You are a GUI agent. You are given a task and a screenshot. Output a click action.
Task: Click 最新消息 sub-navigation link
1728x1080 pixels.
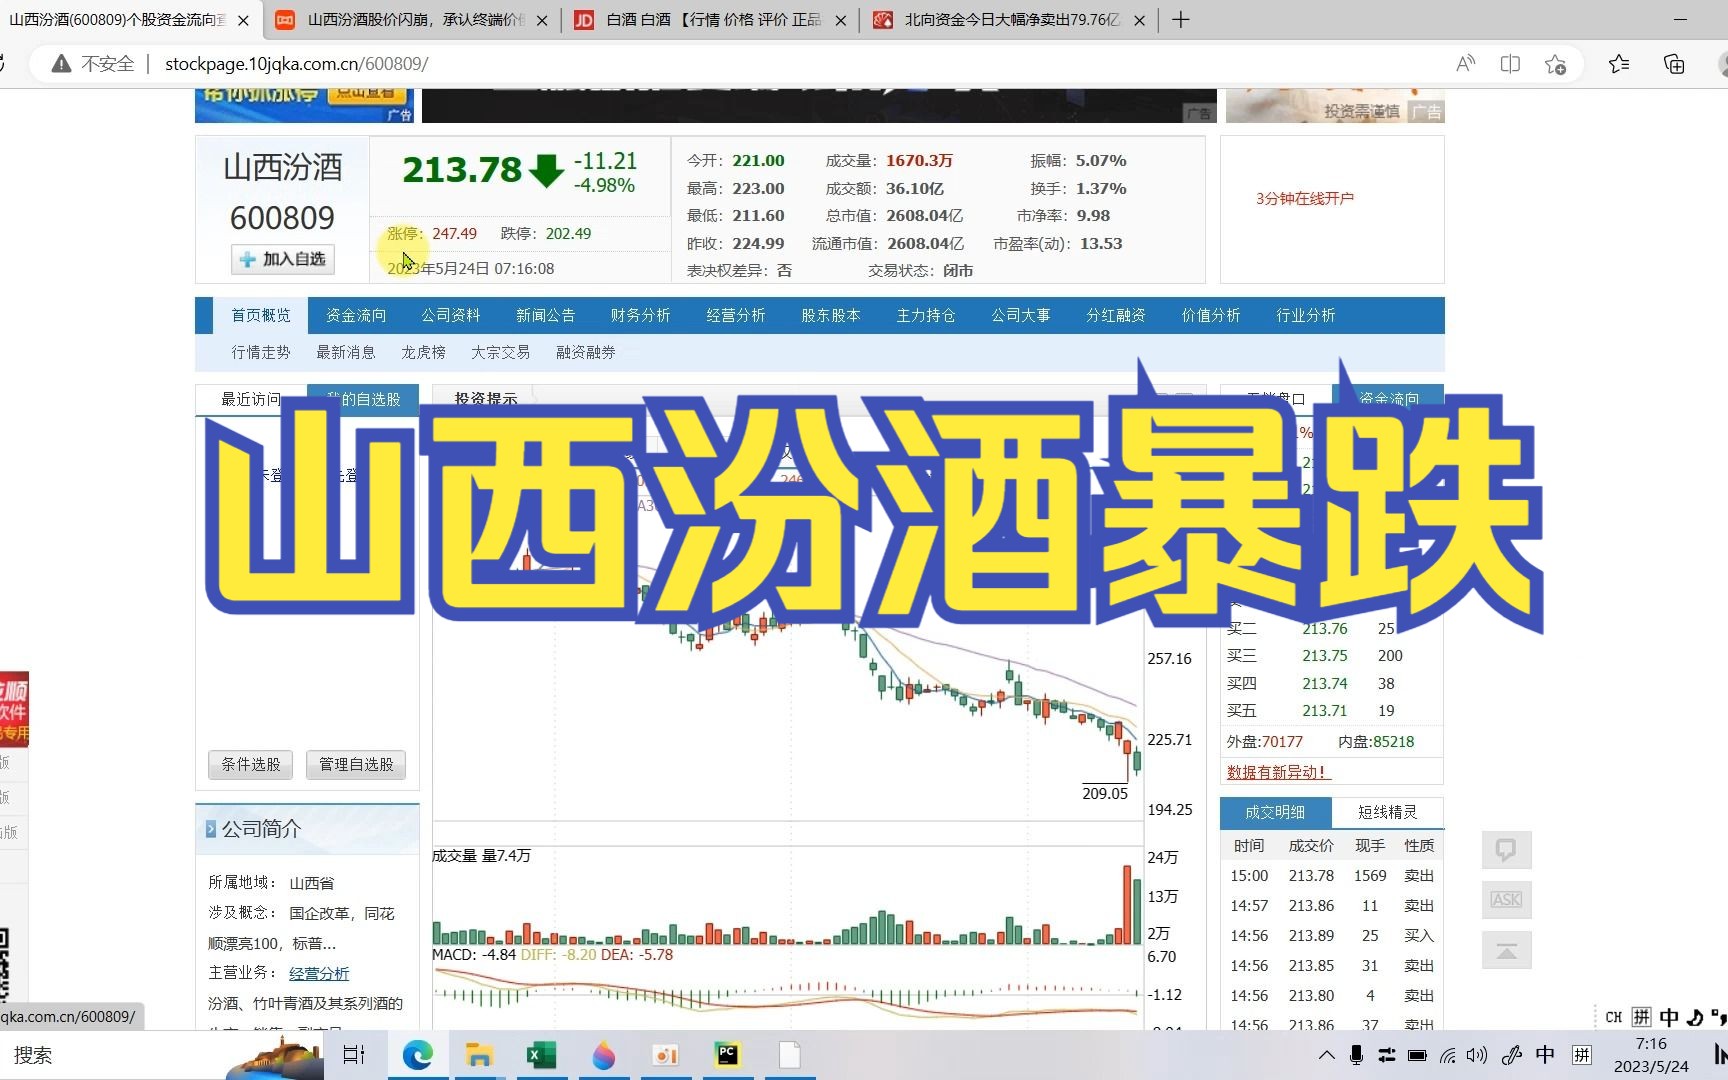[x=346, y=352]
